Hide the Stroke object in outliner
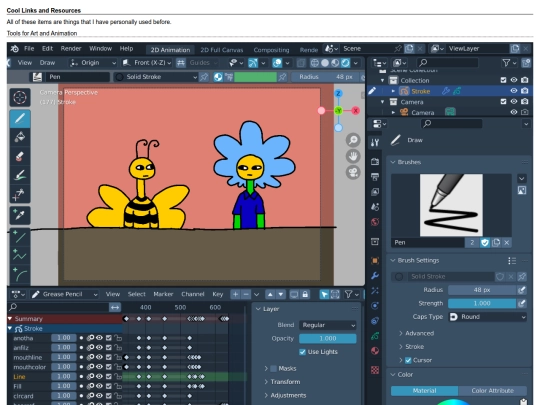 [513, 91]
